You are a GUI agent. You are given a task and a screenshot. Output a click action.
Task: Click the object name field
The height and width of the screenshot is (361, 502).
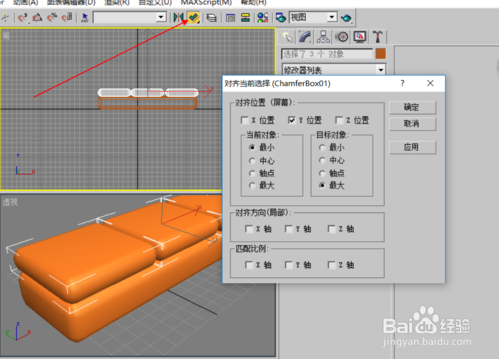tap(327, 54)
